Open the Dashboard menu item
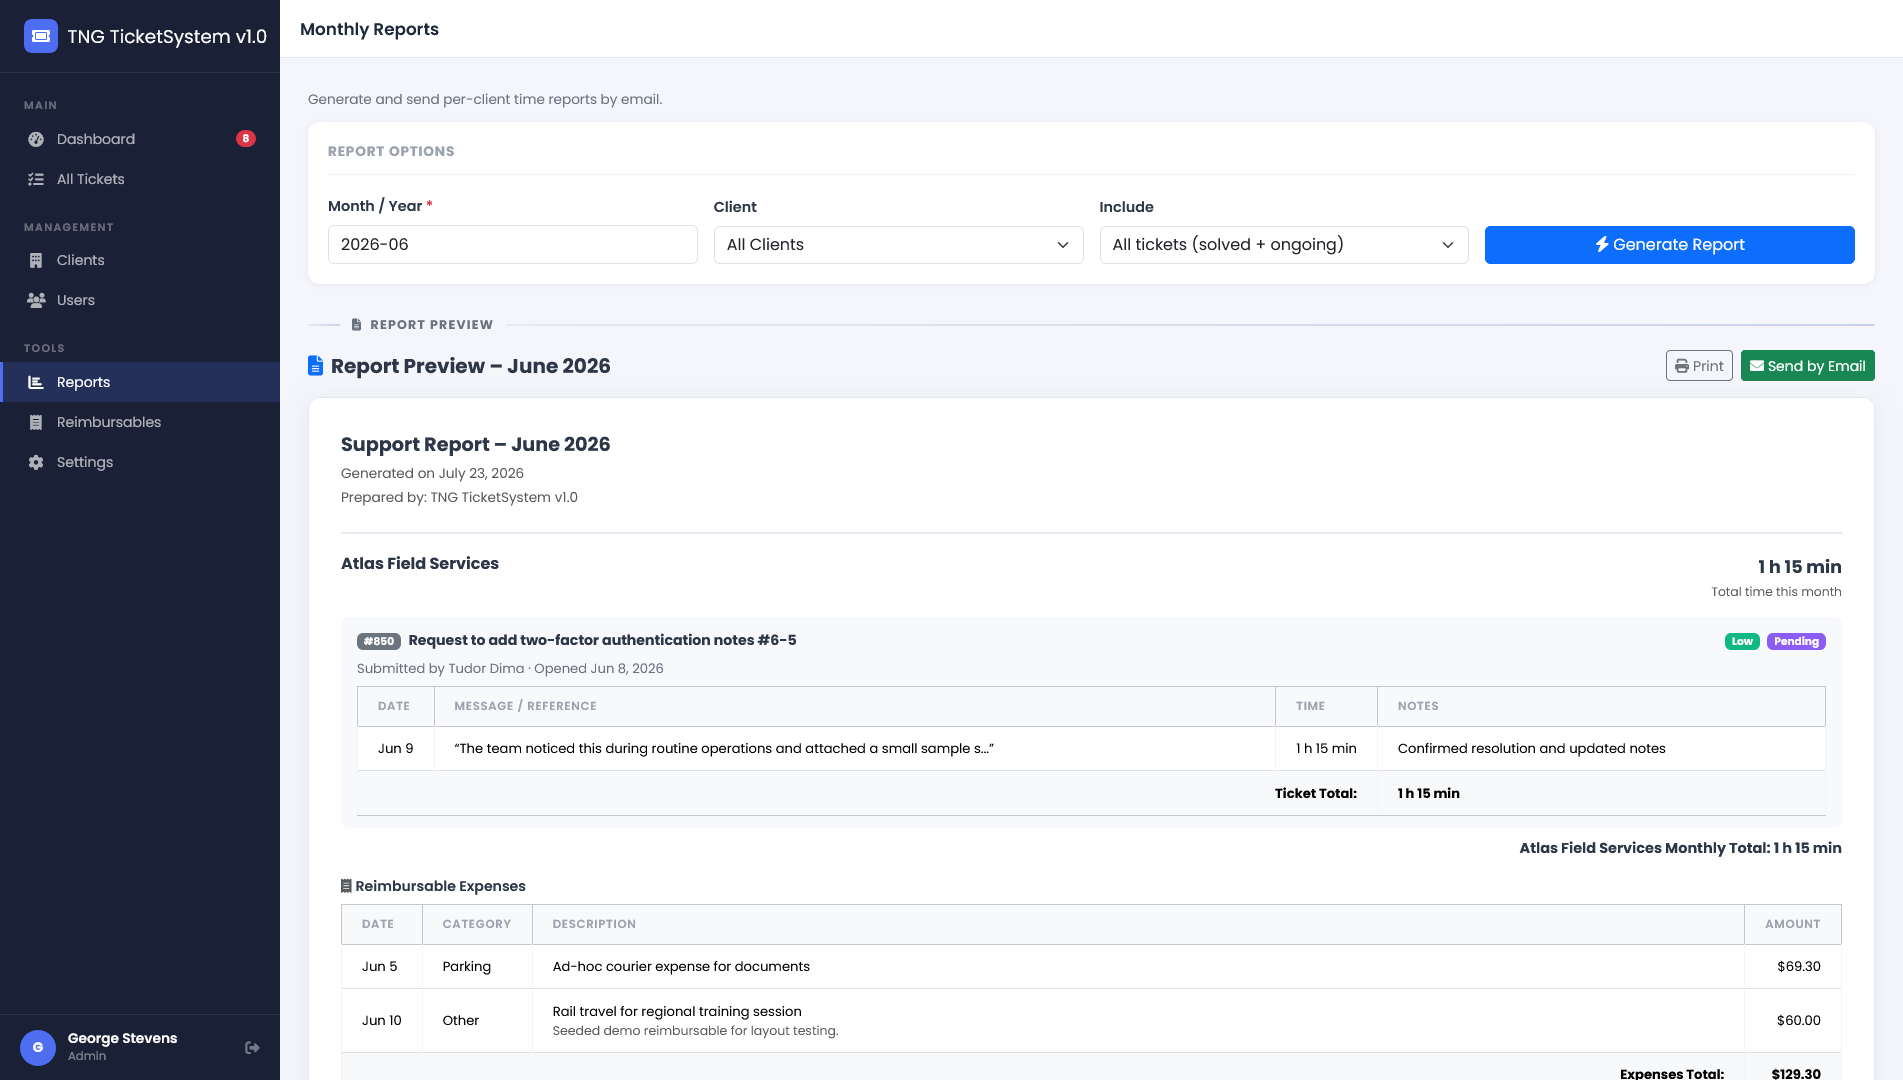The height and width of the screenshot is (1080, 1903). (x=140, y=139)
